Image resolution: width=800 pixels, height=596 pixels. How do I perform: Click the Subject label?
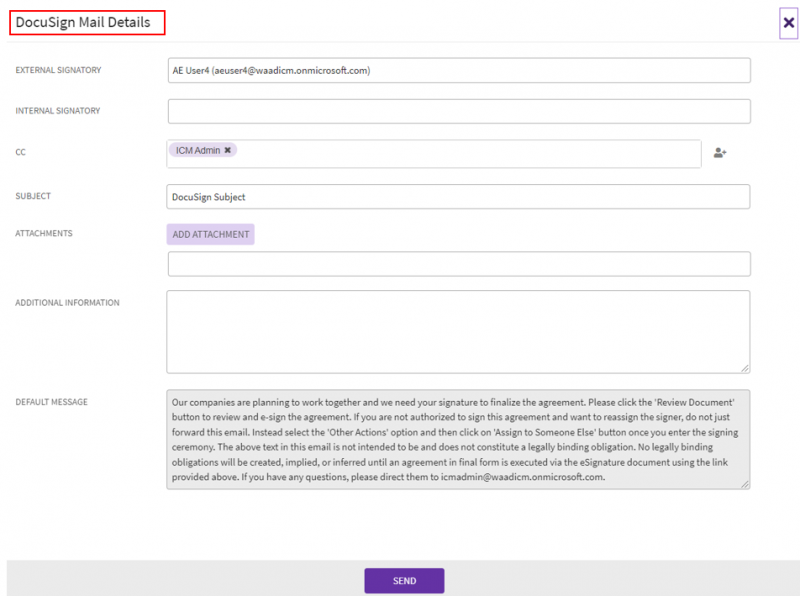point(33,196)
